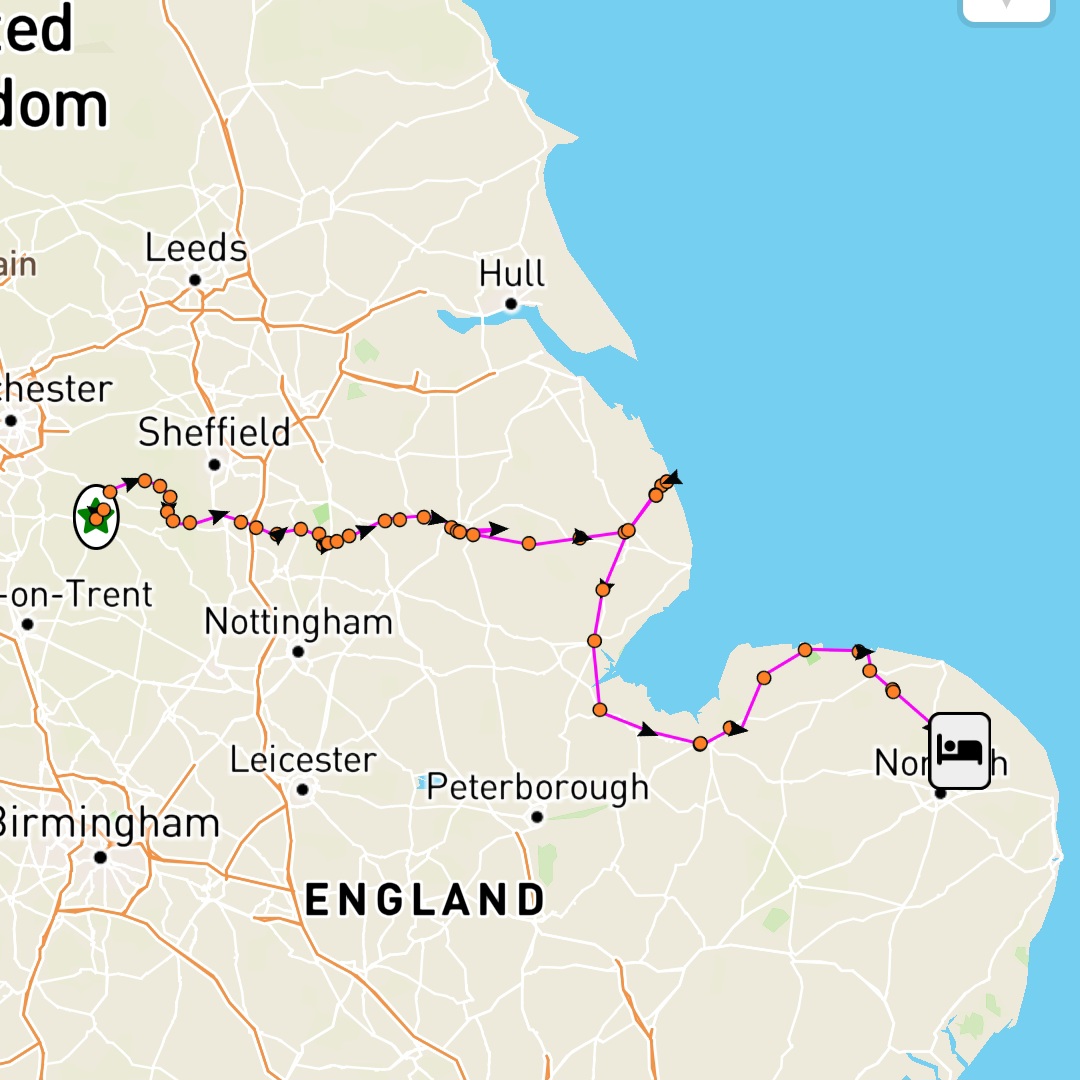Click the white control button at top-right corner
1080x1080 pixels.
point(1006,8)
